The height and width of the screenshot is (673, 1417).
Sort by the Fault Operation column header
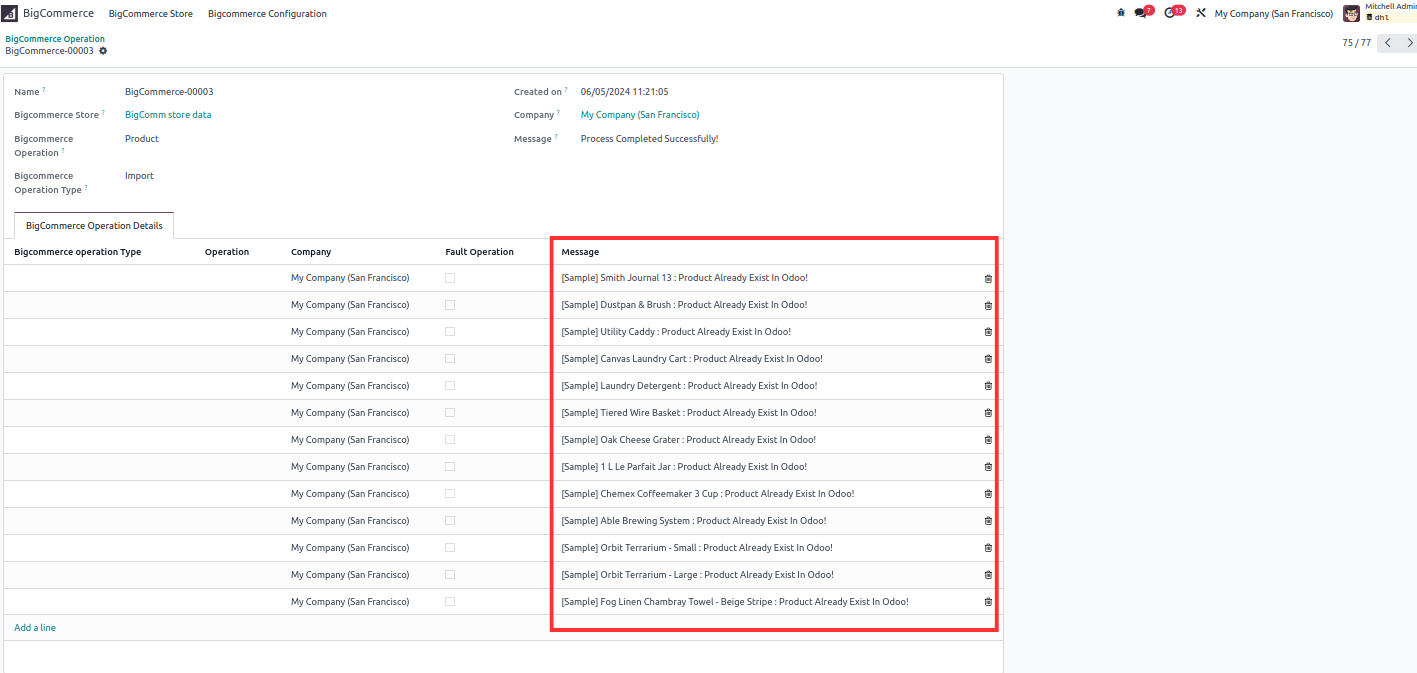[x=479, y=252]
